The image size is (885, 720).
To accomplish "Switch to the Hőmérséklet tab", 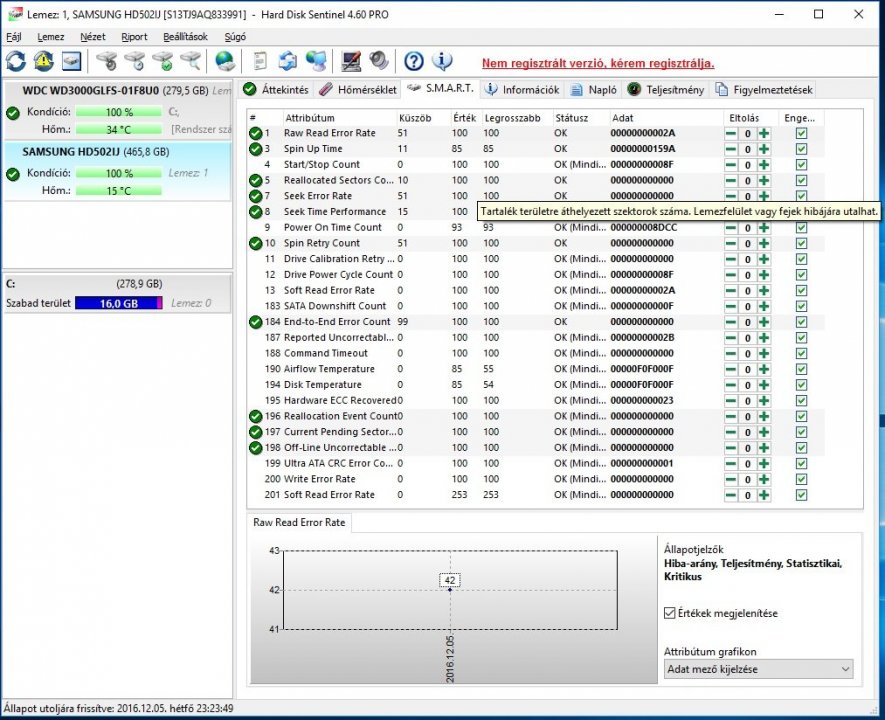I will tap(357, 90).
